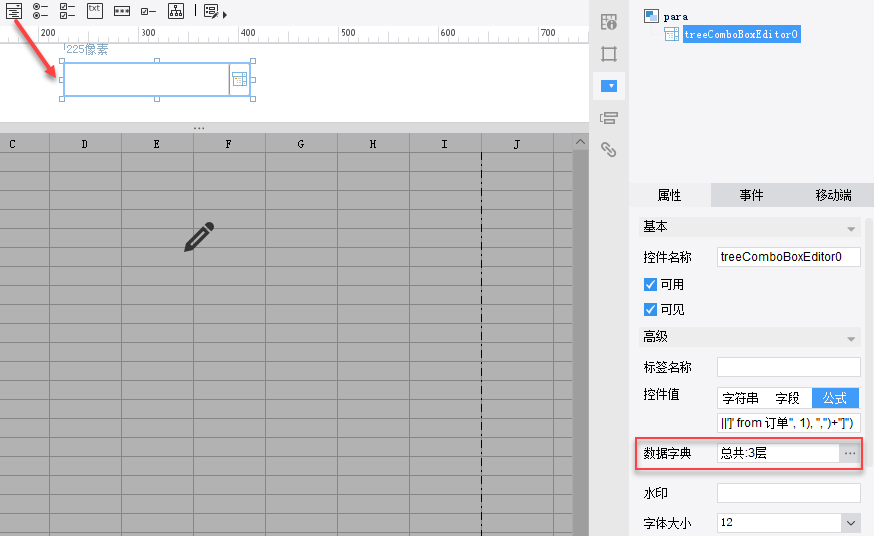This screenshot has height=536, width=874.
Task: Choose 字符串 as widget value type
Action: (x=740, y=398)
